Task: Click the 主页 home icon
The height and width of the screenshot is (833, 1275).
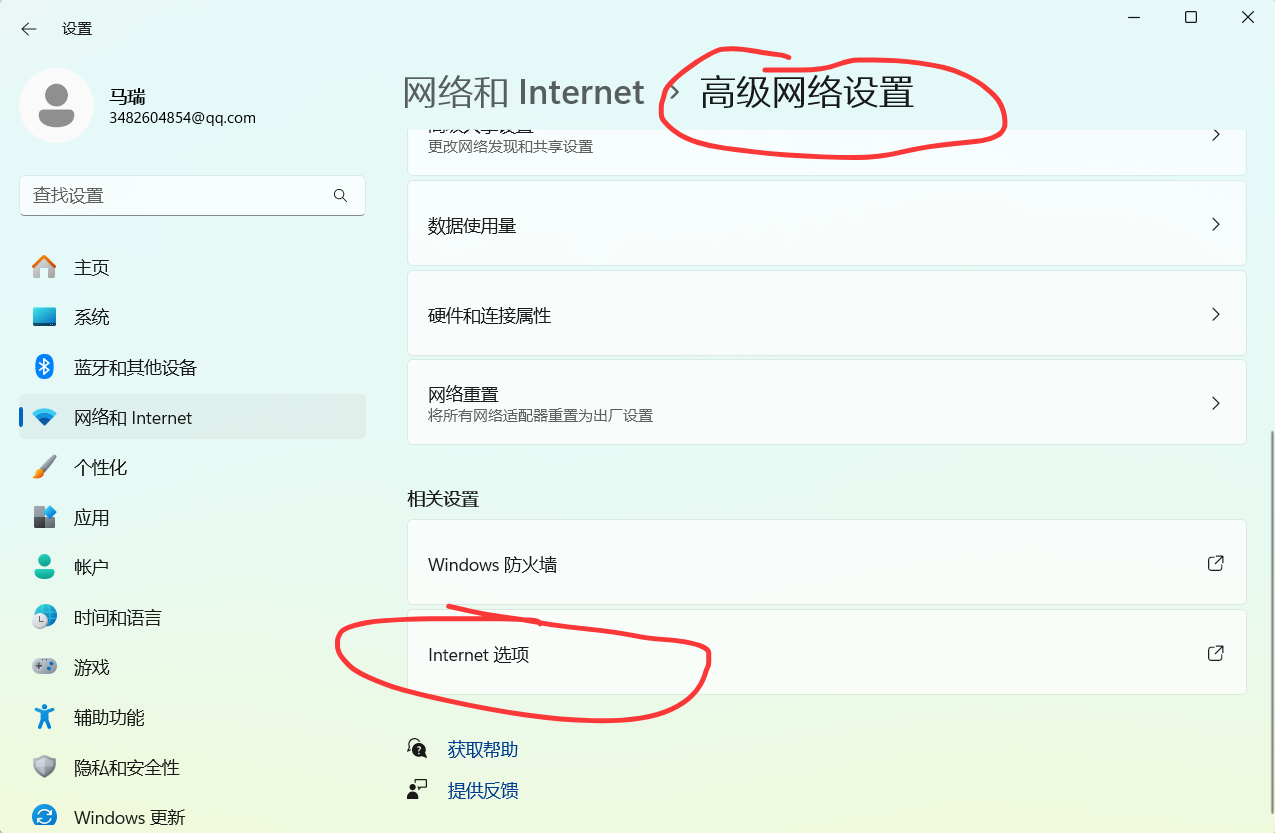Action: click(44, 267)
